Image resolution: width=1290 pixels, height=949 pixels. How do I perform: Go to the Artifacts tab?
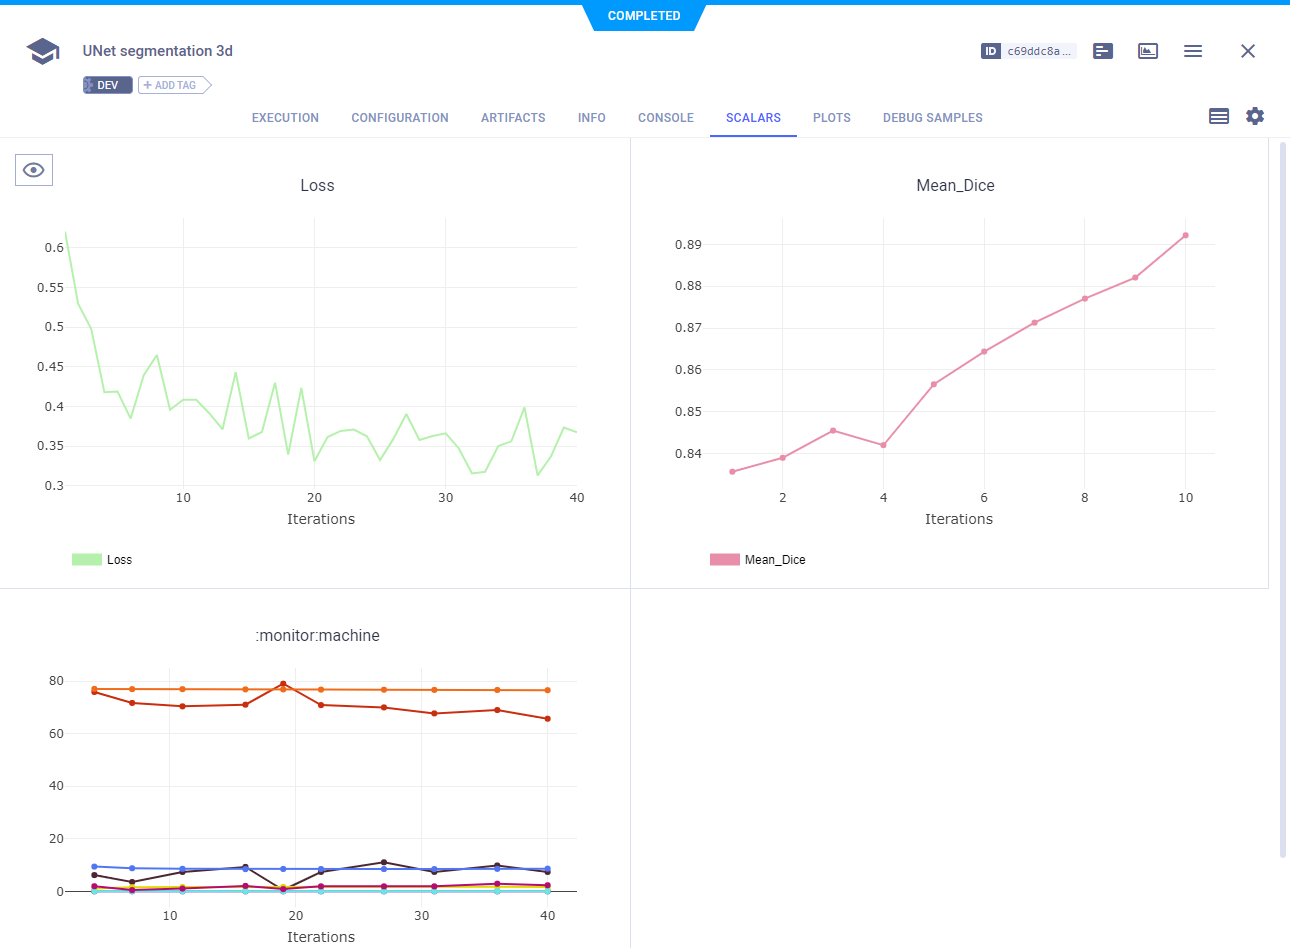point(513,118)
